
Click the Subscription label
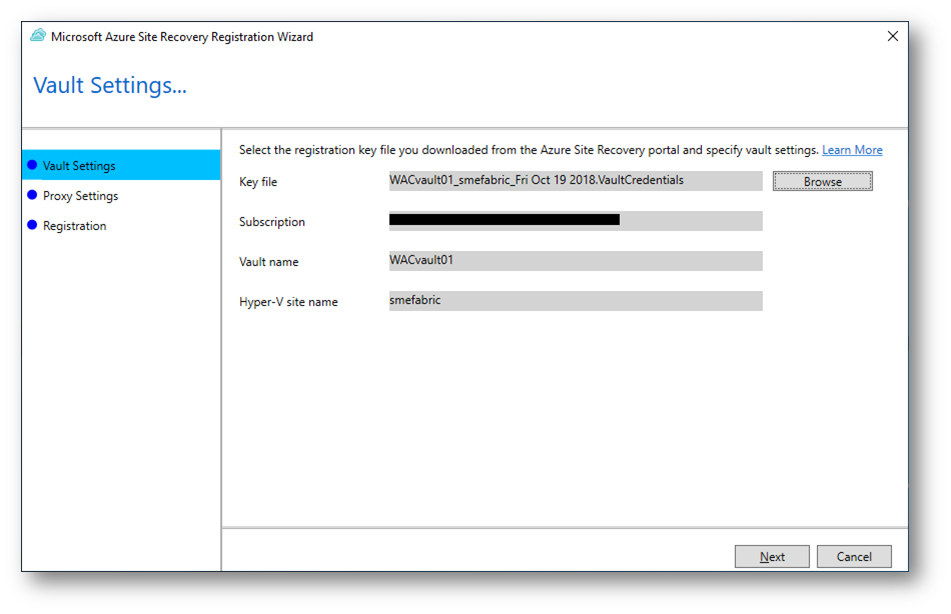(272, 222)
